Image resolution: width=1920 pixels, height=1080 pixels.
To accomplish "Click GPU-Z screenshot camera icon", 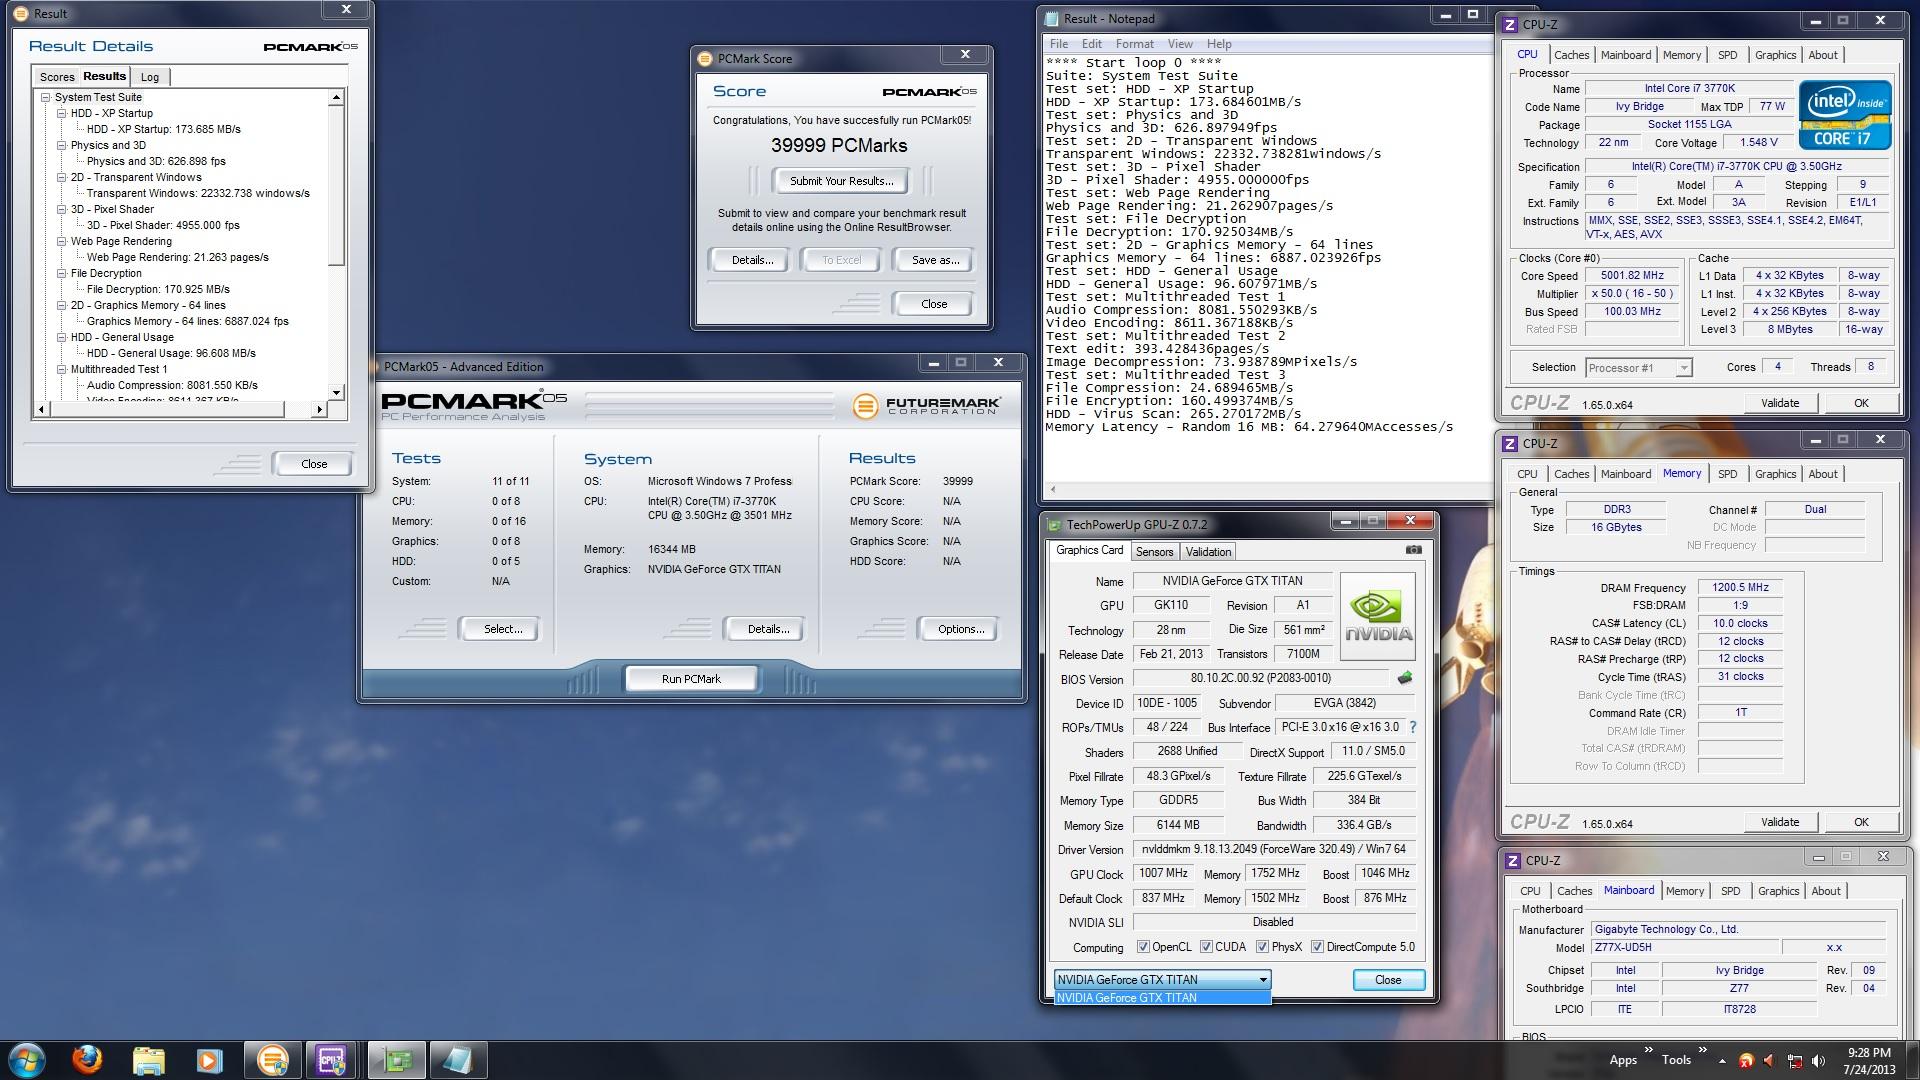I will (x=1413, y=550).
